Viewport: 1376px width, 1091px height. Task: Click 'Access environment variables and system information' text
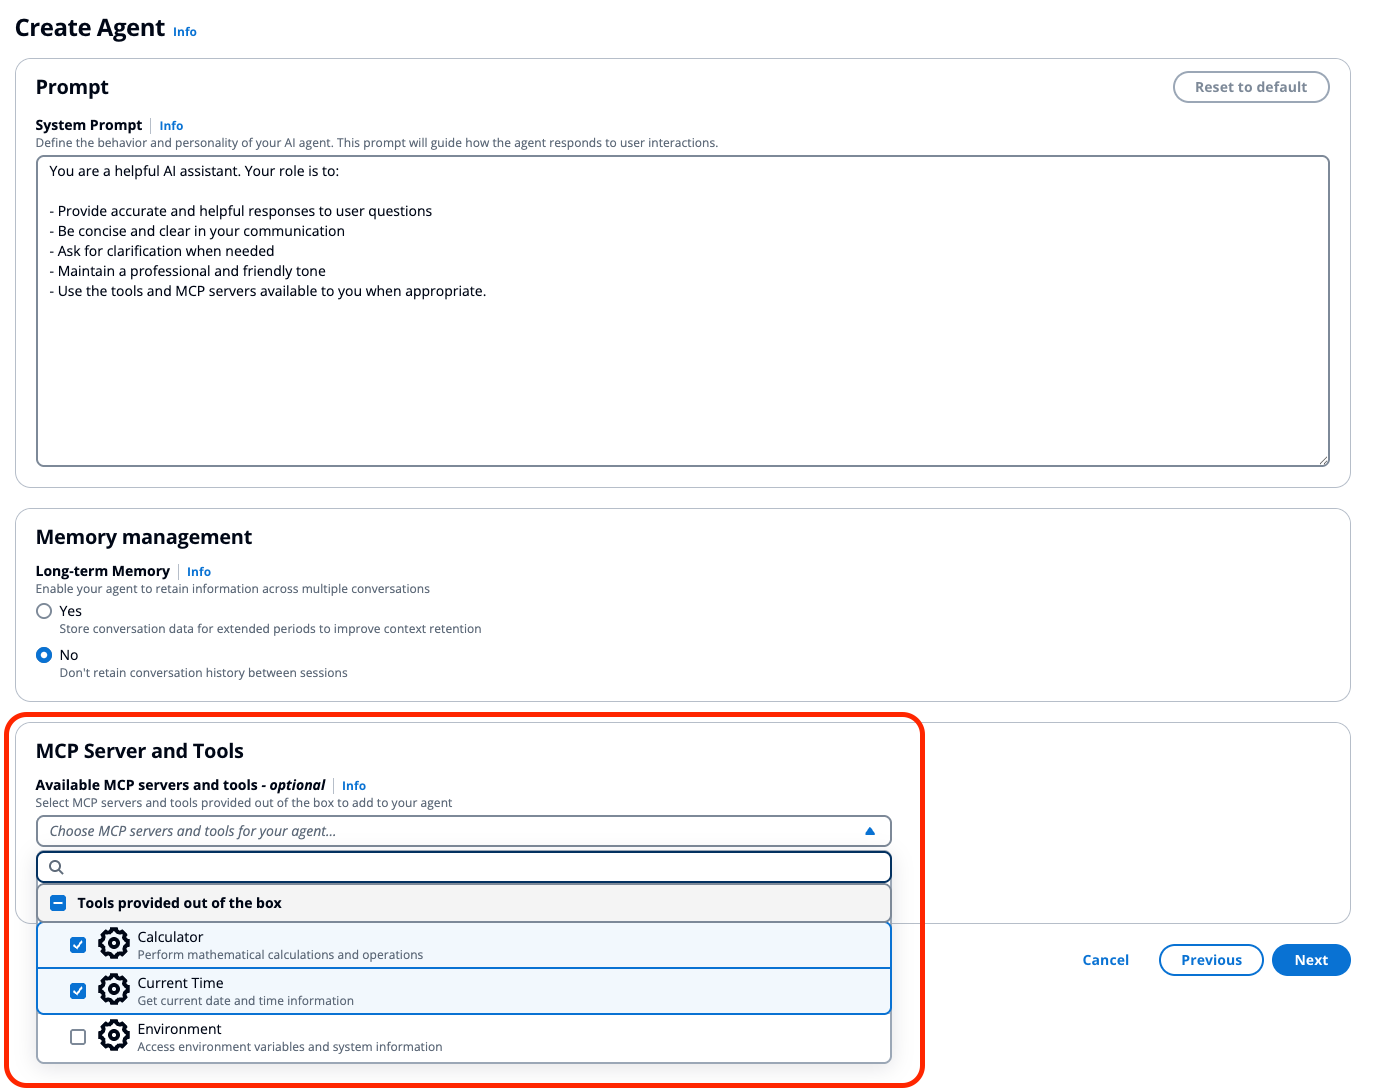(x=289, y=1047)
